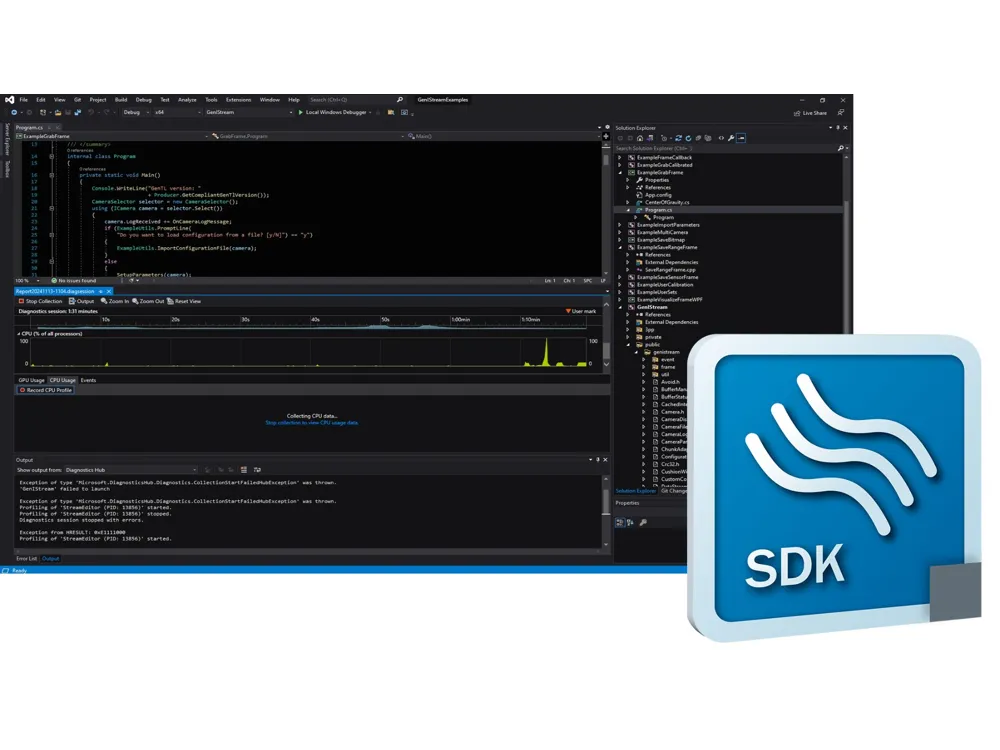Collapse the ExampleSaveRangeFrame project node

(620, 247)
